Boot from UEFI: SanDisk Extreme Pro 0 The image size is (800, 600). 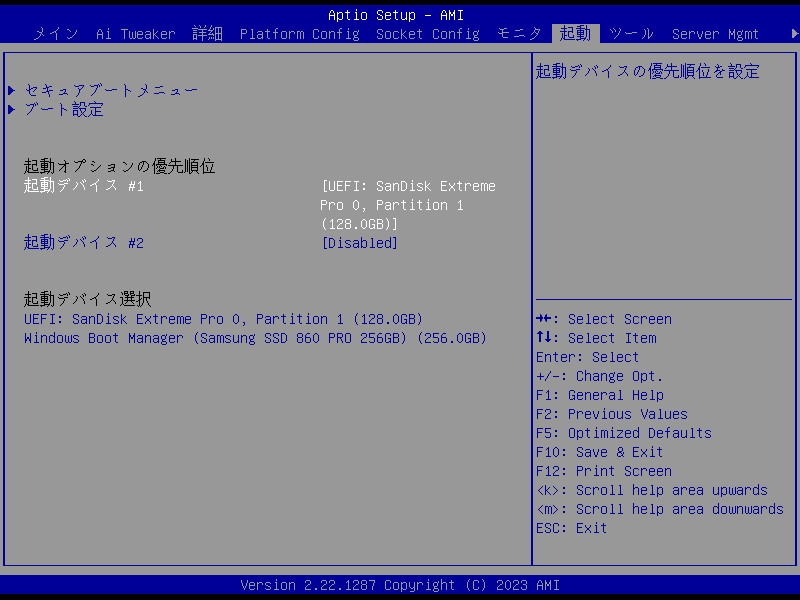[x=223, y=319]
